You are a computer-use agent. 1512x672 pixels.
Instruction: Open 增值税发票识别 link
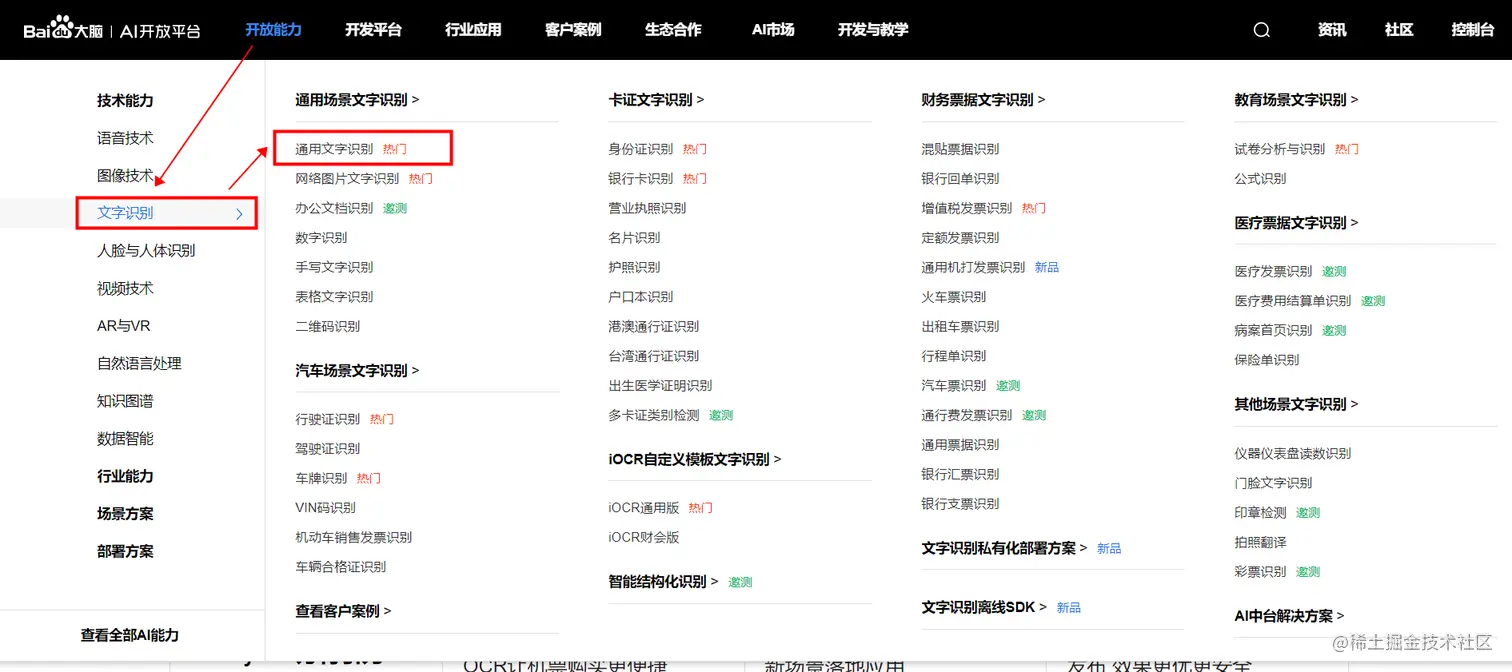point(966,208)
